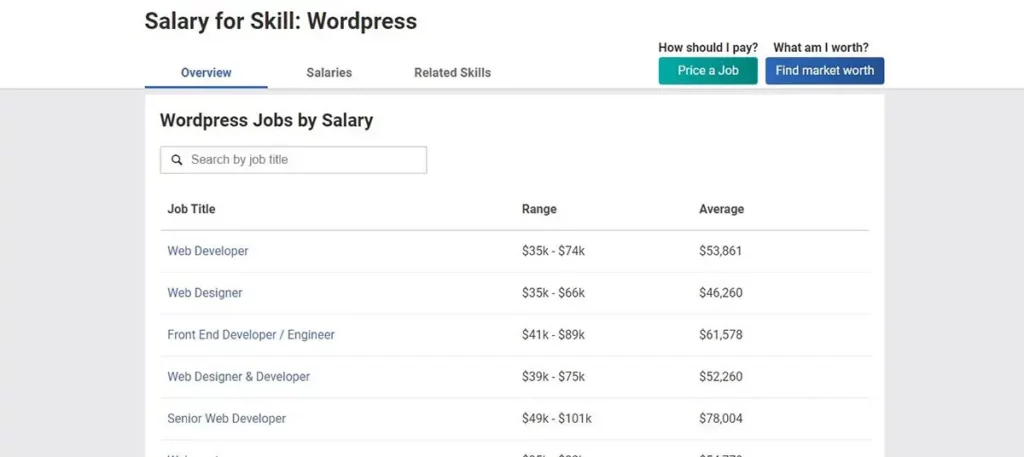Click the Web Designer & Developer link
1024x457 pixels.
click(x=239, y=377)
